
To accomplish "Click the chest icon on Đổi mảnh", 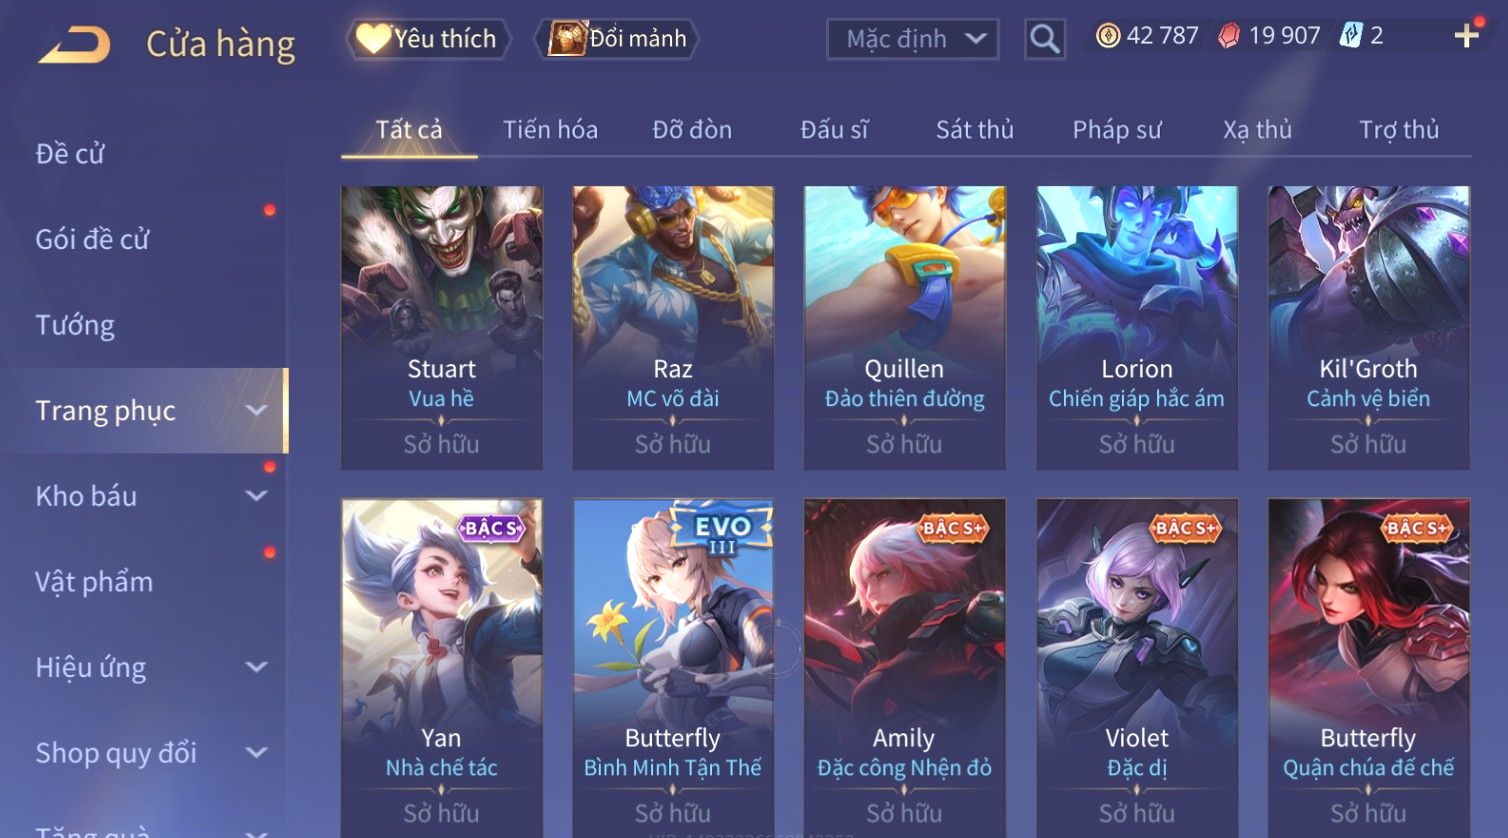I will (x=567, y=39).
